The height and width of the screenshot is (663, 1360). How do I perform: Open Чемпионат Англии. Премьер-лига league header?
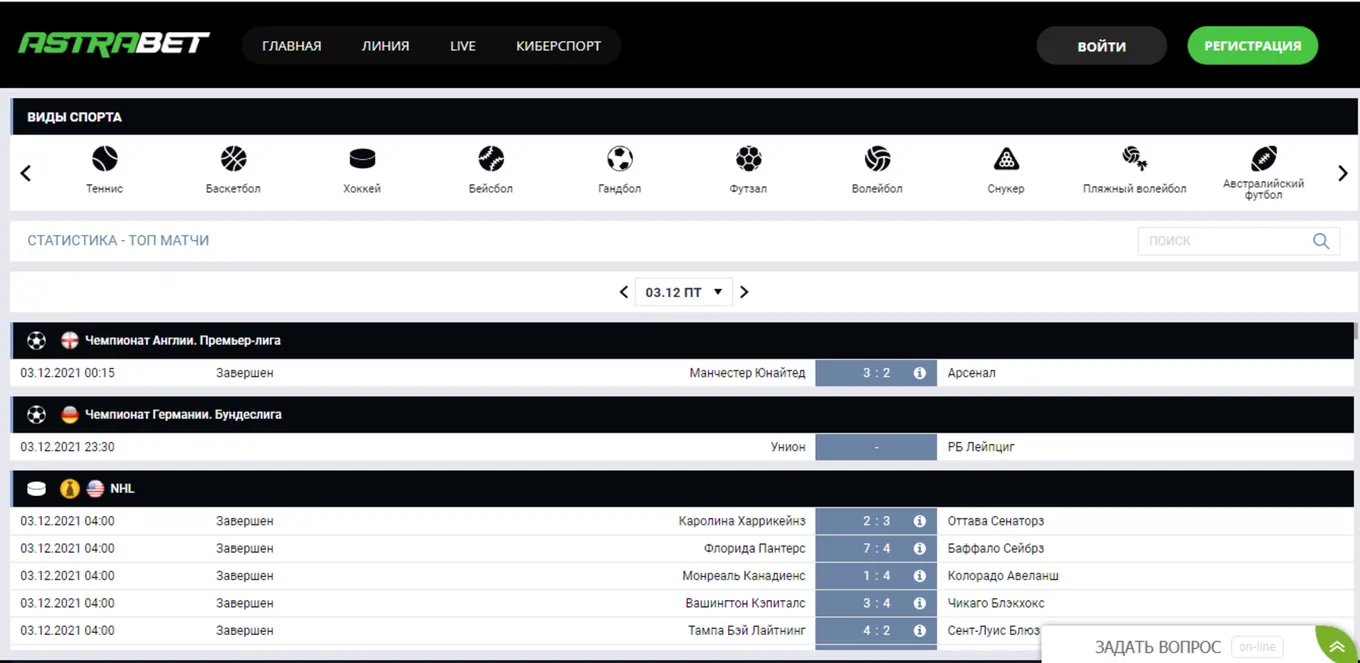click(x=683, y=341)
